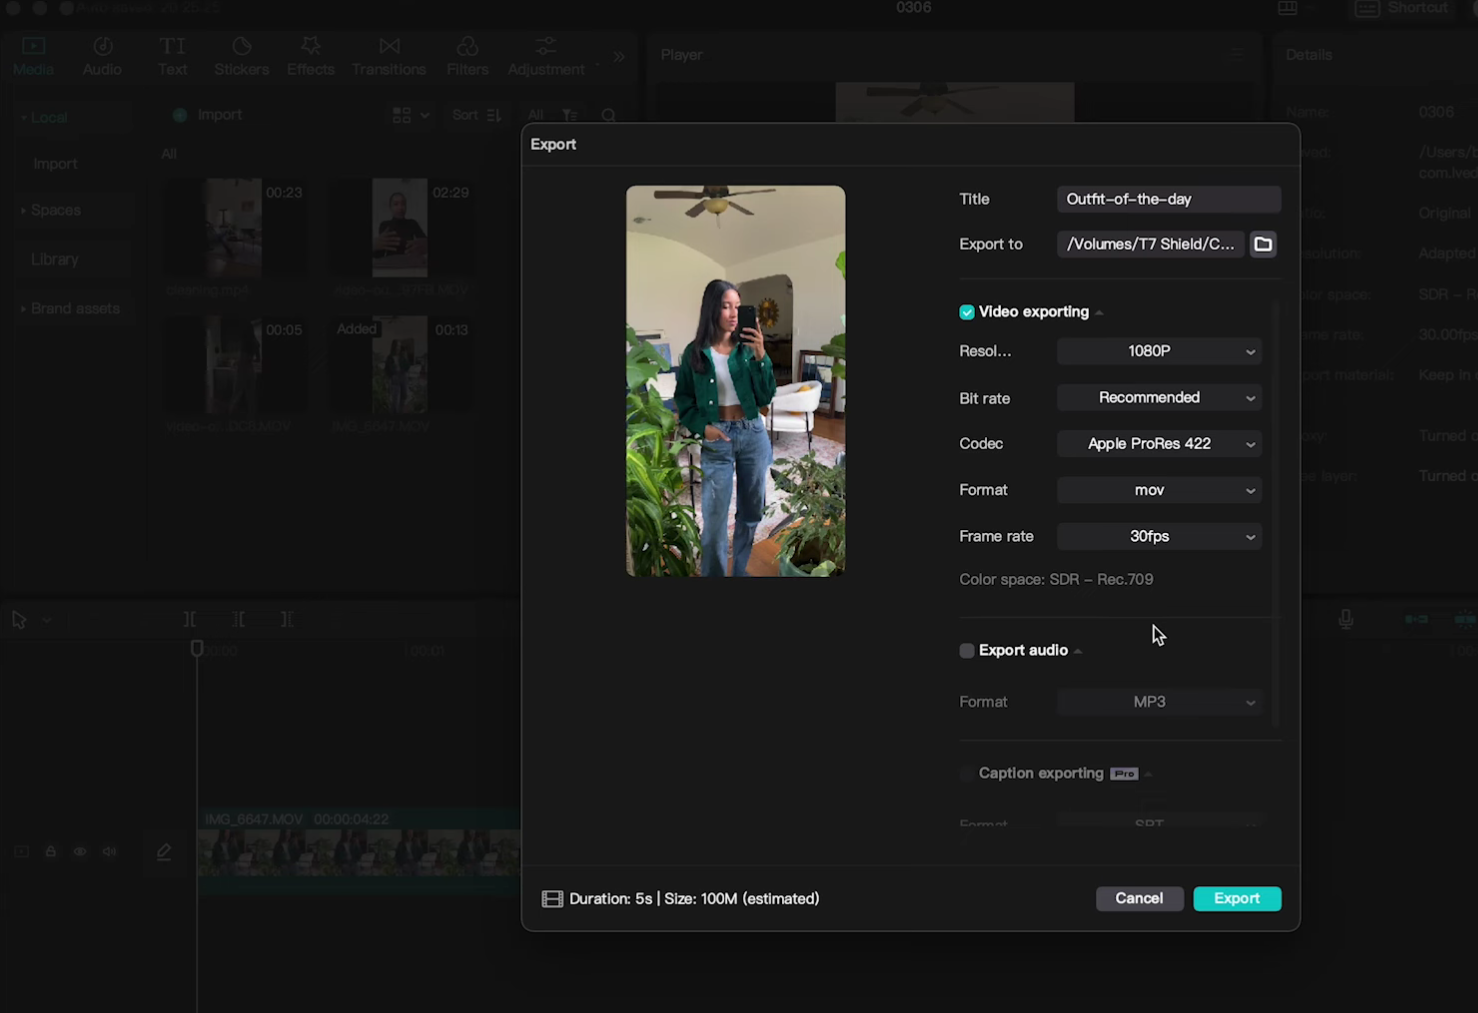Click the timeline microphone record icon
This screenshot has width=1478, height=1013.
click(1346, 620)
